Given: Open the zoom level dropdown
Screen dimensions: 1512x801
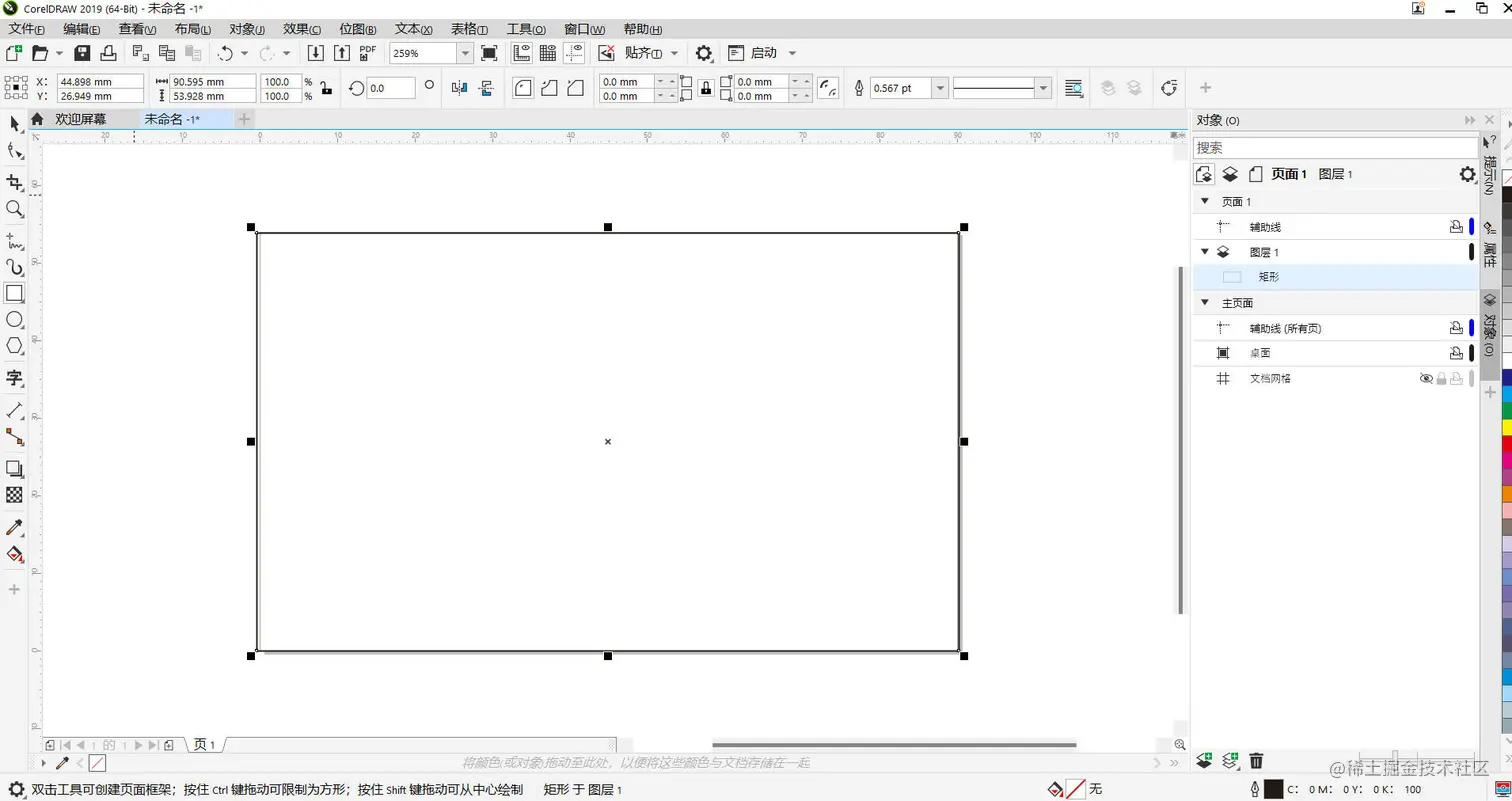Looking at the screenshot, I should click(465, 53).
